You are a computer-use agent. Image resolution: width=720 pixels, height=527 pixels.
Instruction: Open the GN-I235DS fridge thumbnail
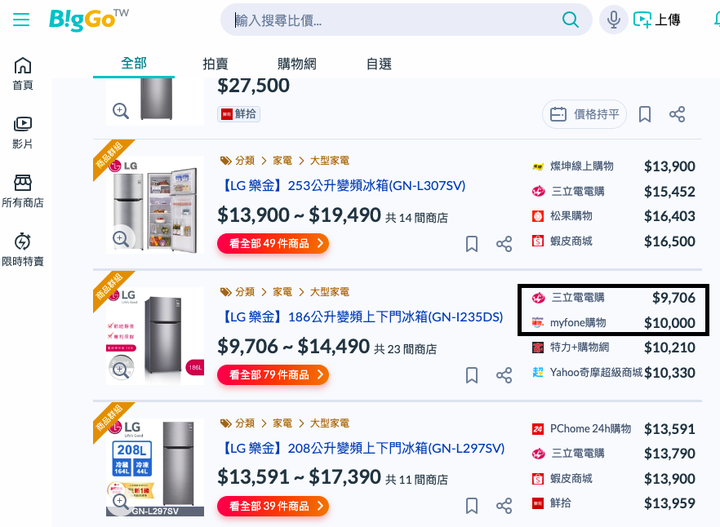pyautogui.click(x=155, y=336)
